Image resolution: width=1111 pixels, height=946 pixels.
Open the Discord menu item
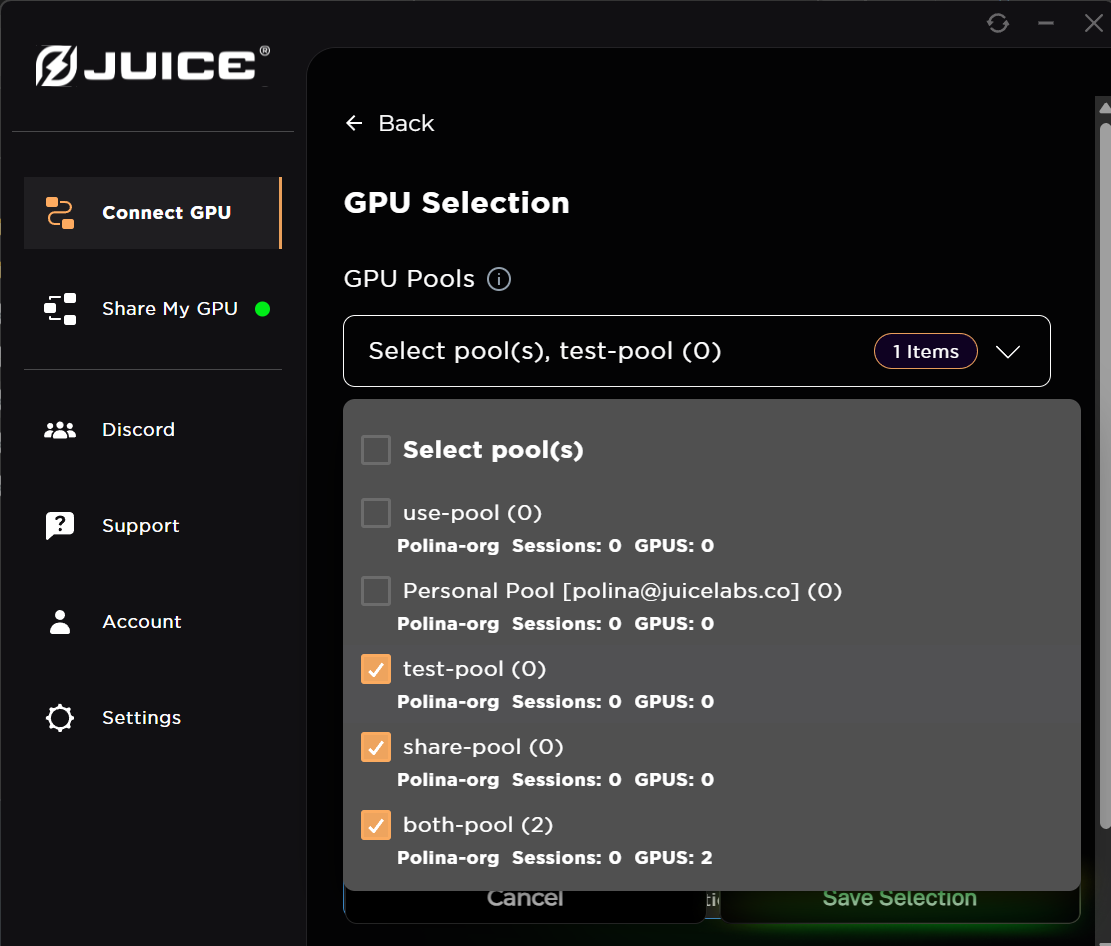[153, 430]
